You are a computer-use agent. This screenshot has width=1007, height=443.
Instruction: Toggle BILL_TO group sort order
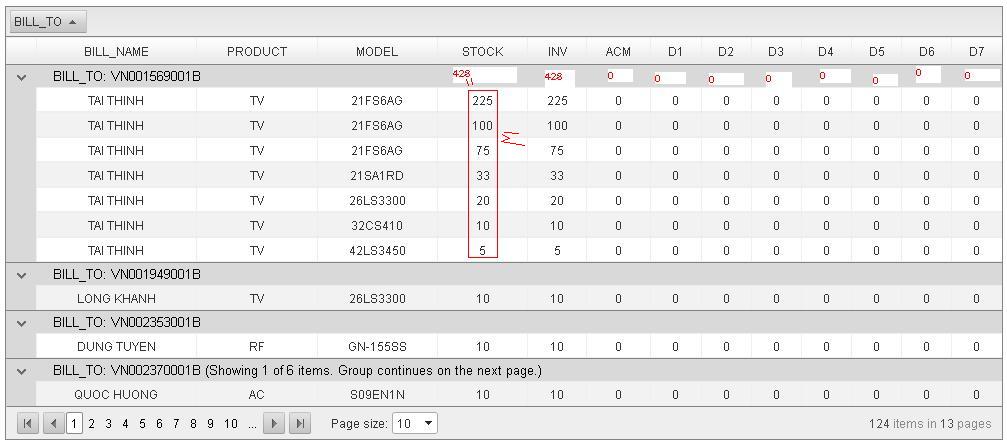point(48,22)
